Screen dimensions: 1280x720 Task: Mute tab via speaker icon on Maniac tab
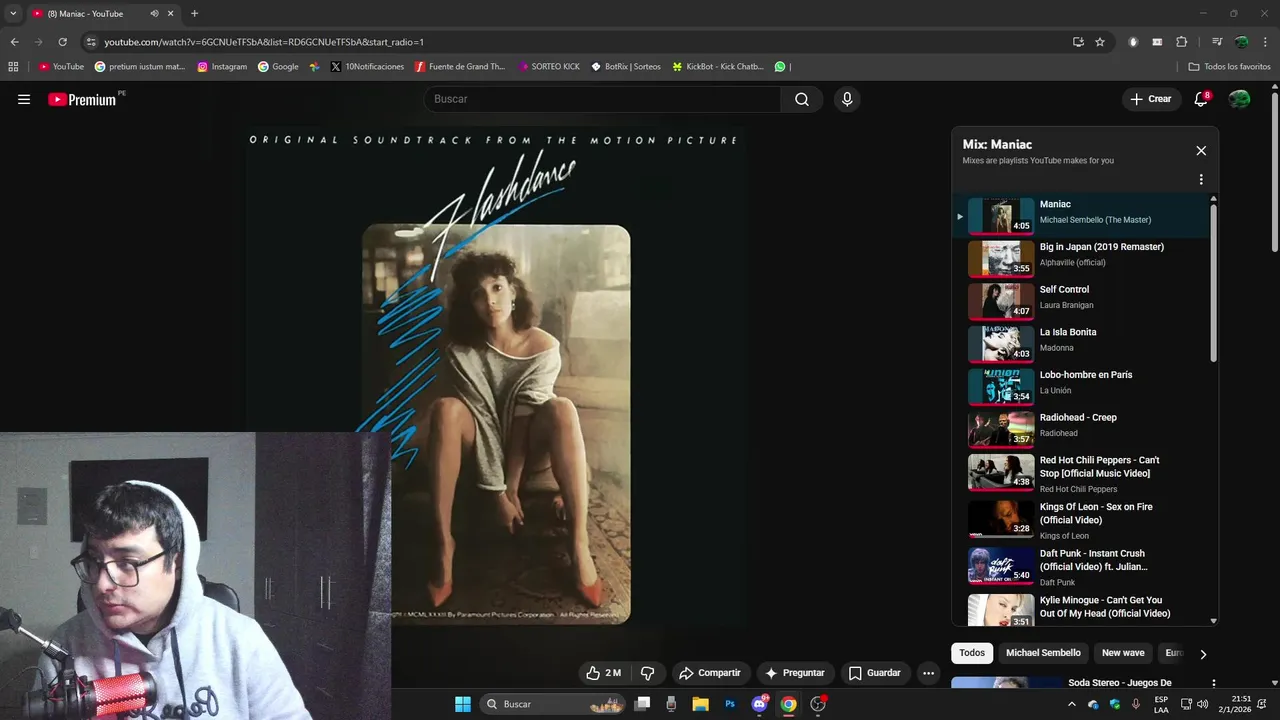154,14
